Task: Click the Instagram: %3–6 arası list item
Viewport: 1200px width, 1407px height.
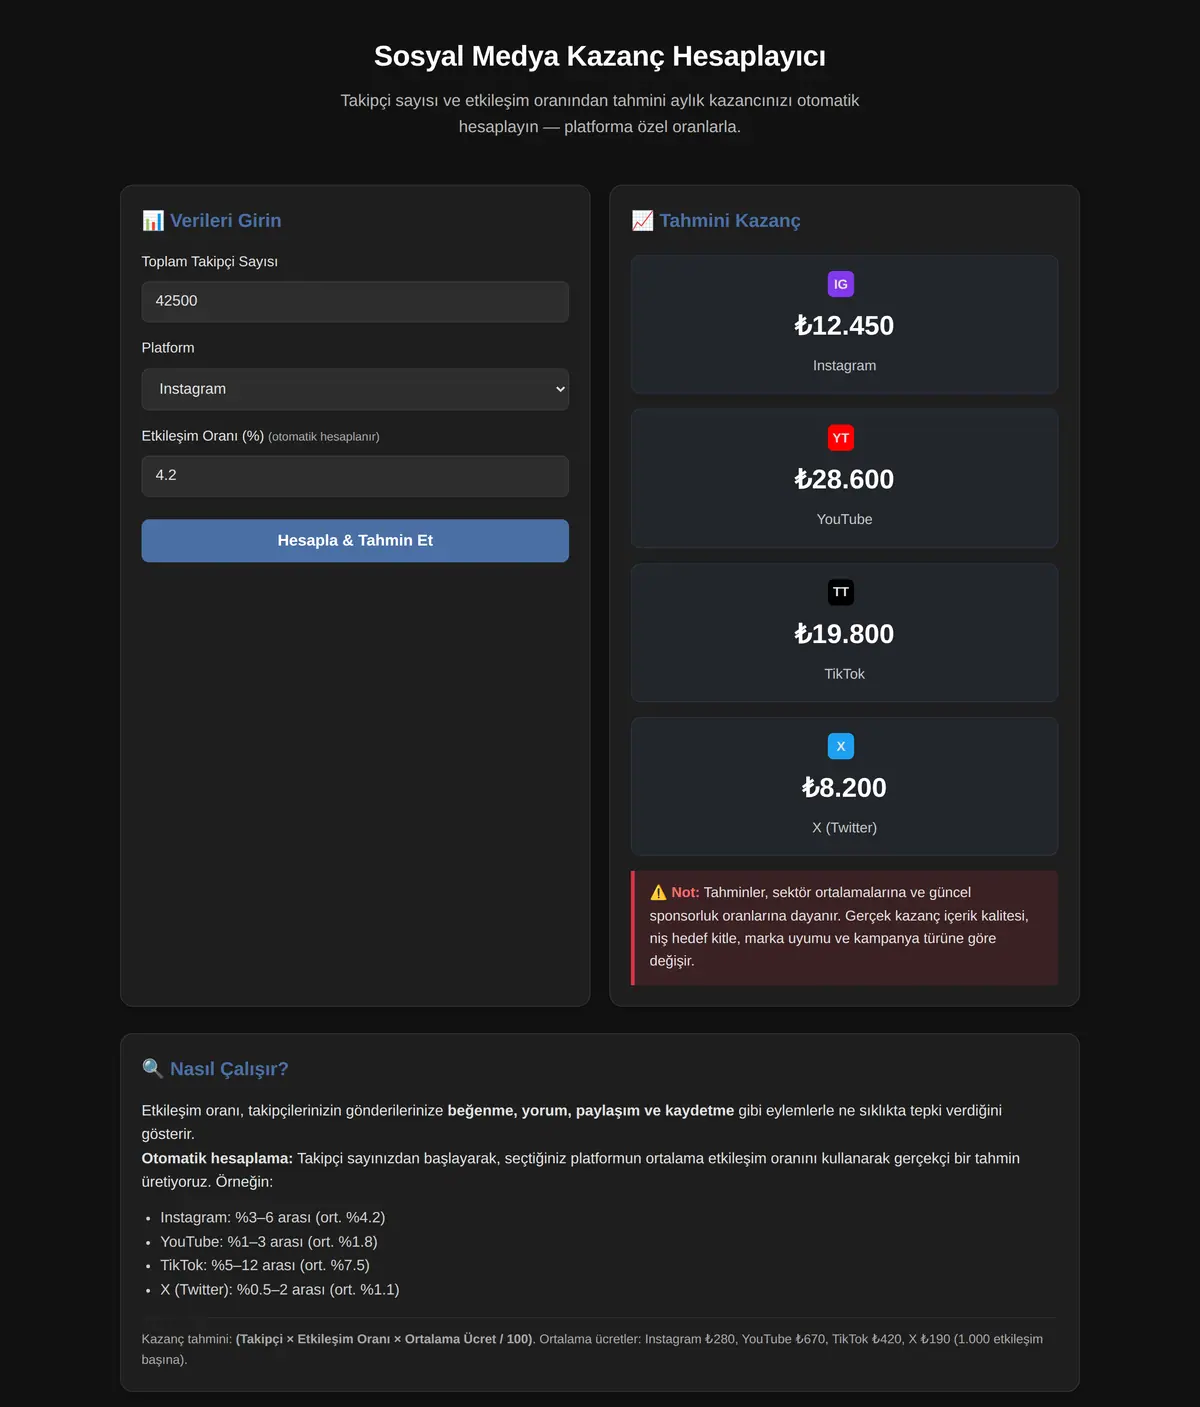Action: coord(272,1217)
